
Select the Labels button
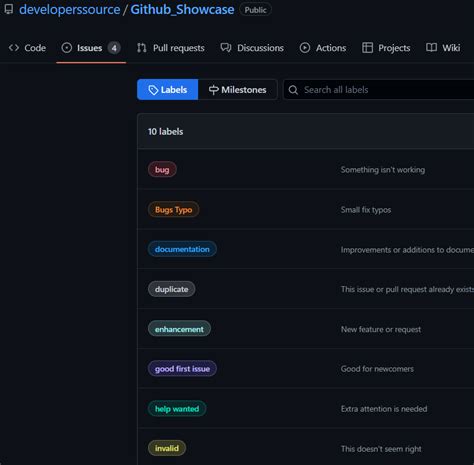pos(168,90)
